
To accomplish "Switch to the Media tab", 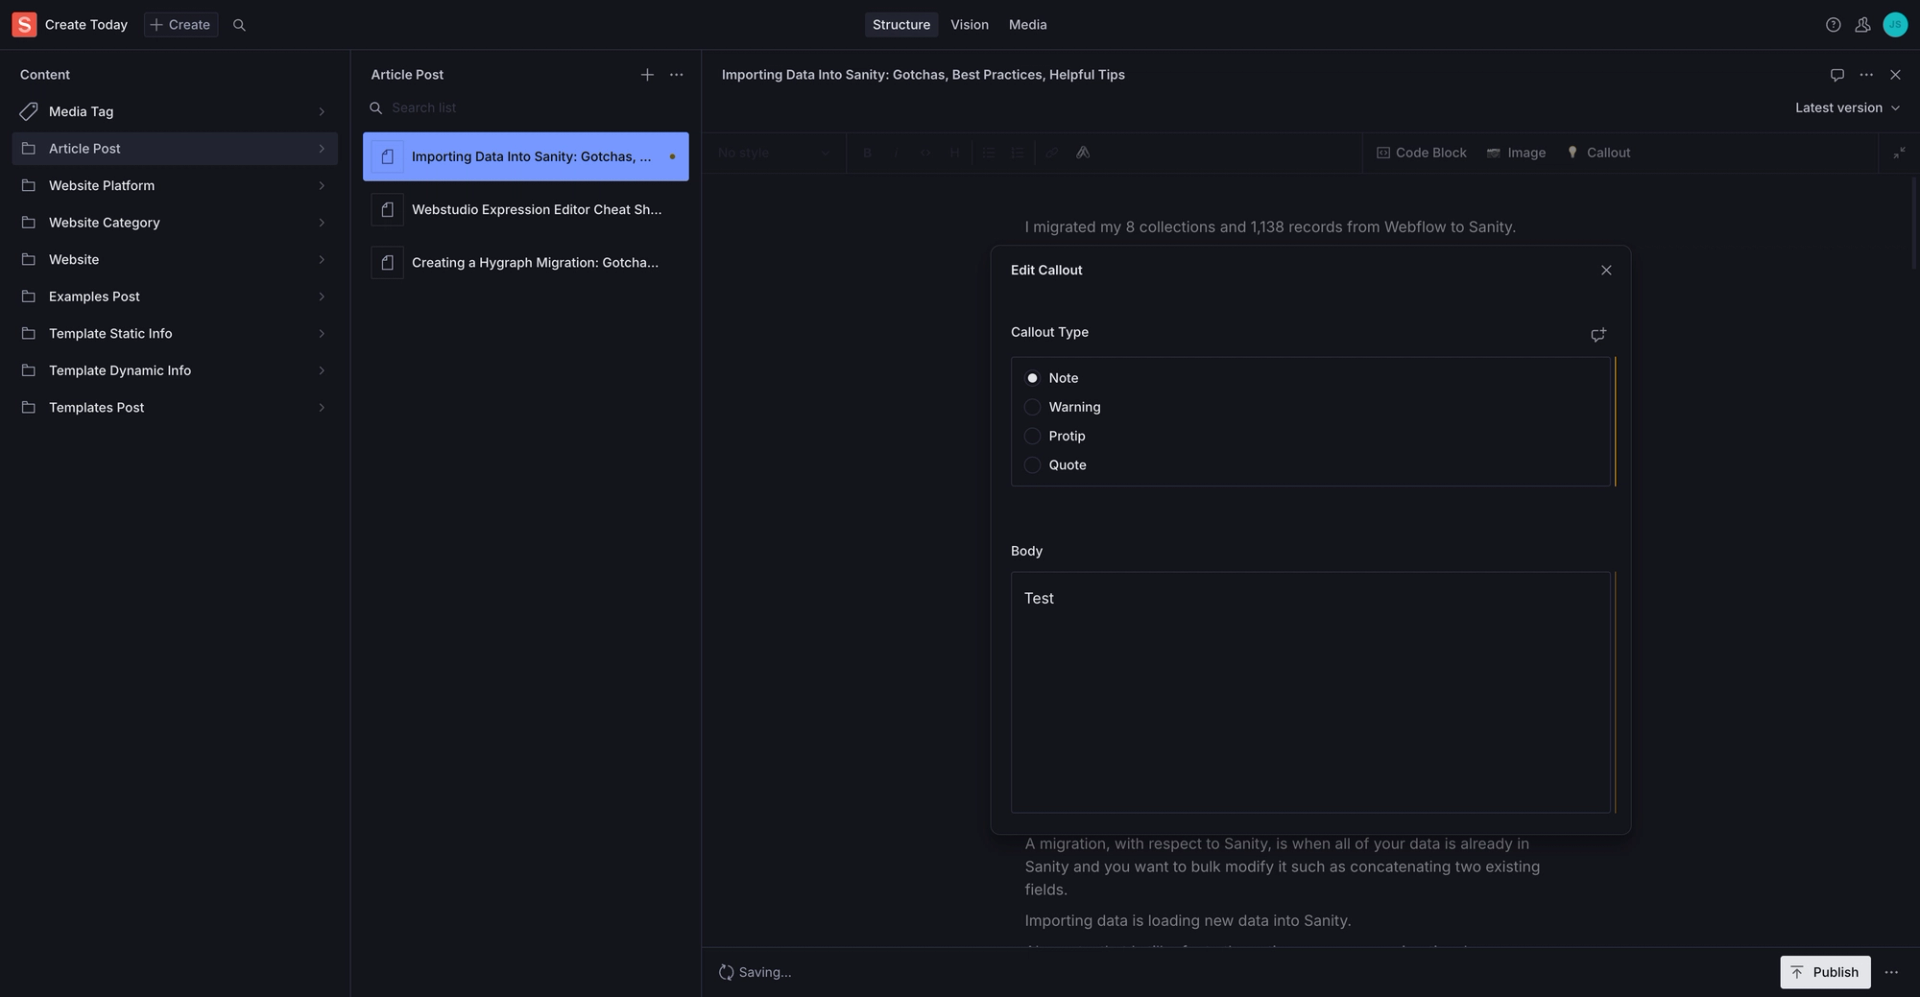I will click(1027, 25).
